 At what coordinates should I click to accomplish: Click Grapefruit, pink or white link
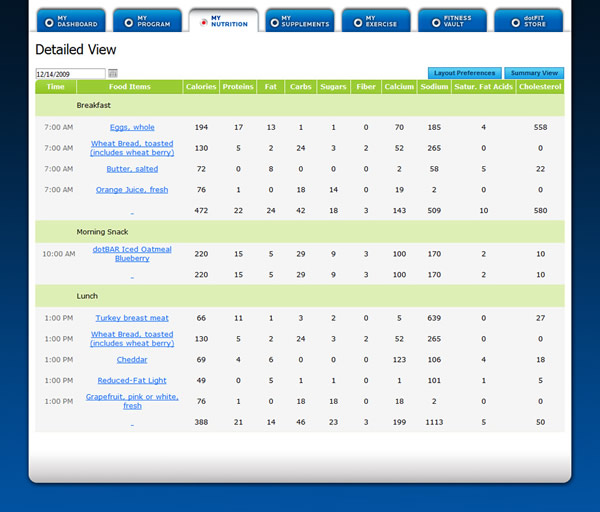pyautogui.click(x=132, y=401)
